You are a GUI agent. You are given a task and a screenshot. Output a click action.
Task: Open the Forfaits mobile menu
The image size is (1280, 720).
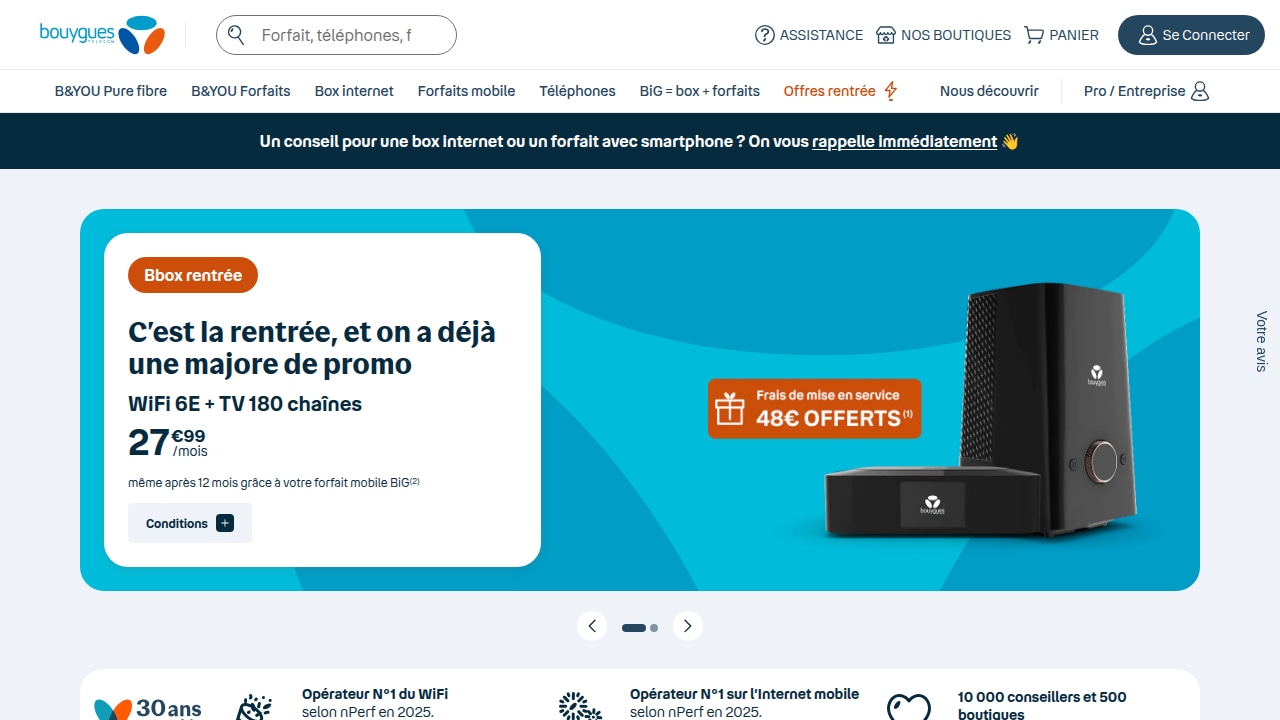tap(466, 91)
